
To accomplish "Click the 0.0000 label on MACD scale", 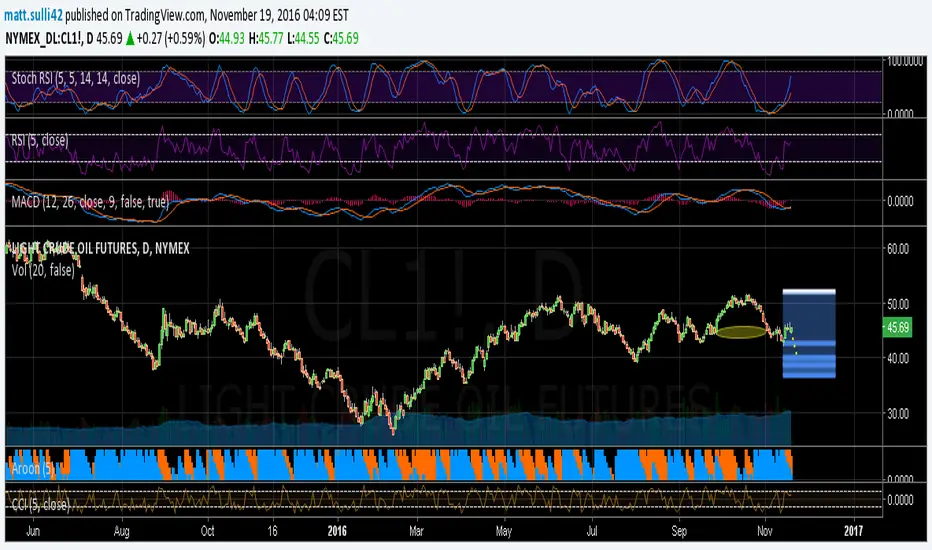I will [x=900, y=202].
